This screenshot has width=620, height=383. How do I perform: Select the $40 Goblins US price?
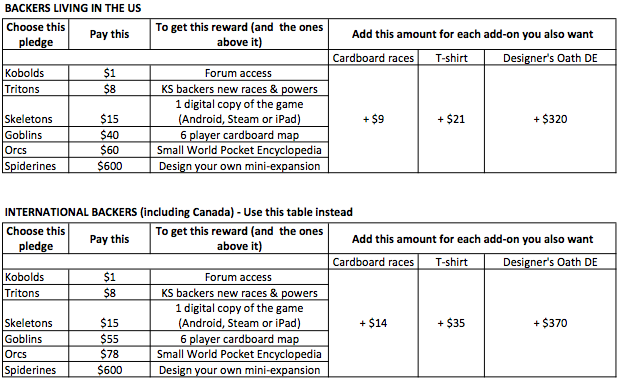pyautogui.click(x=110, y=135)
